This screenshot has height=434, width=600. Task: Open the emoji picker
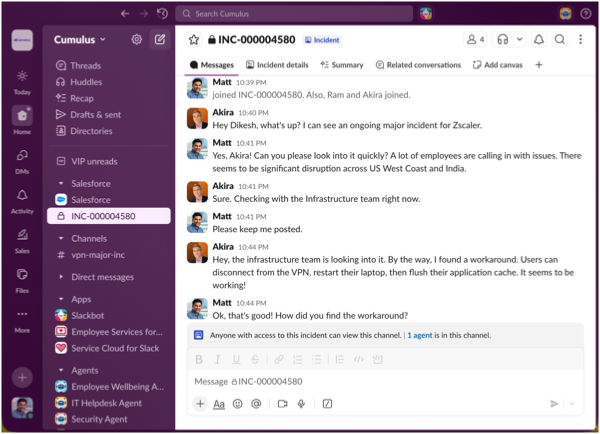[x=238, y=404]
